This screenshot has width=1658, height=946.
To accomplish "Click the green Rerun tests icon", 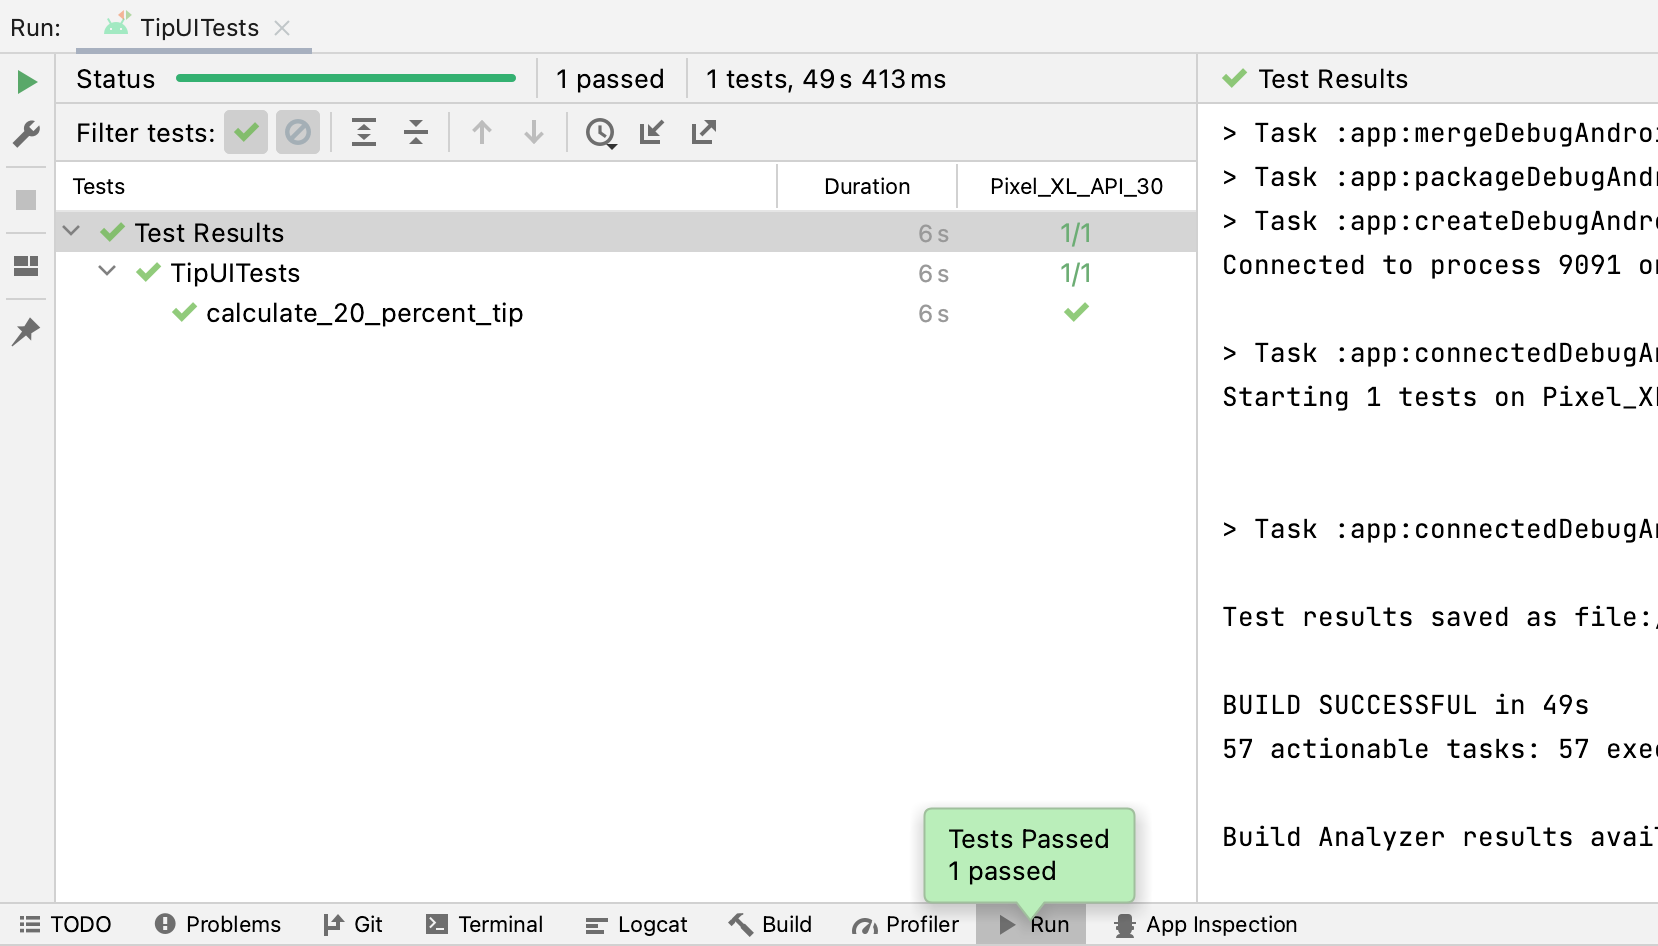I will pos(27,82).
